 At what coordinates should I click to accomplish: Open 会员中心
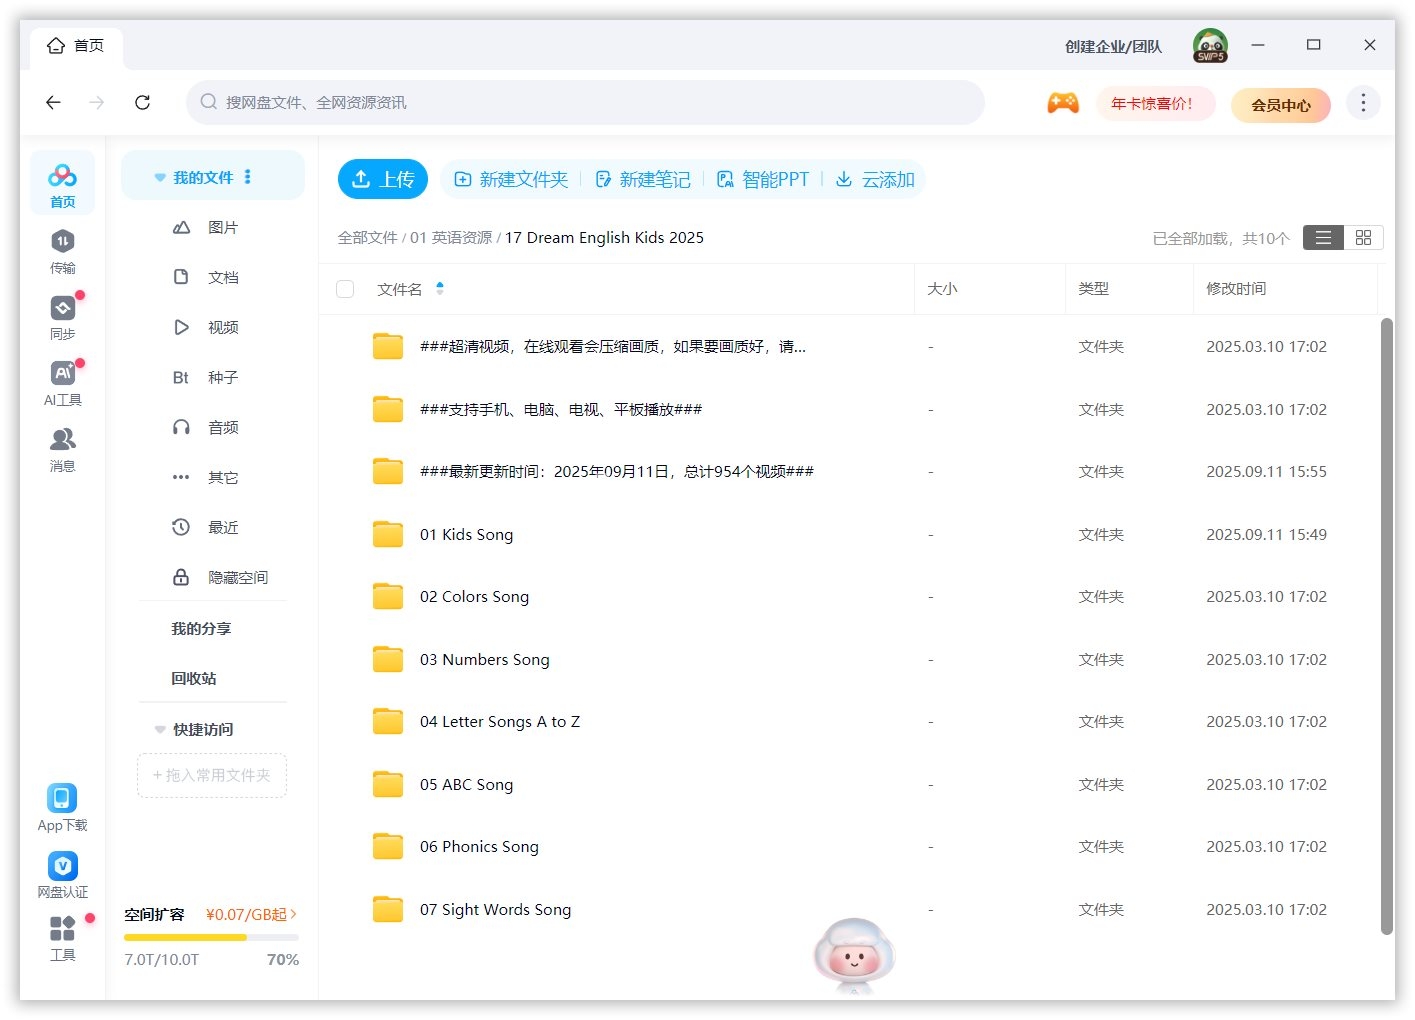[1281, 104]
